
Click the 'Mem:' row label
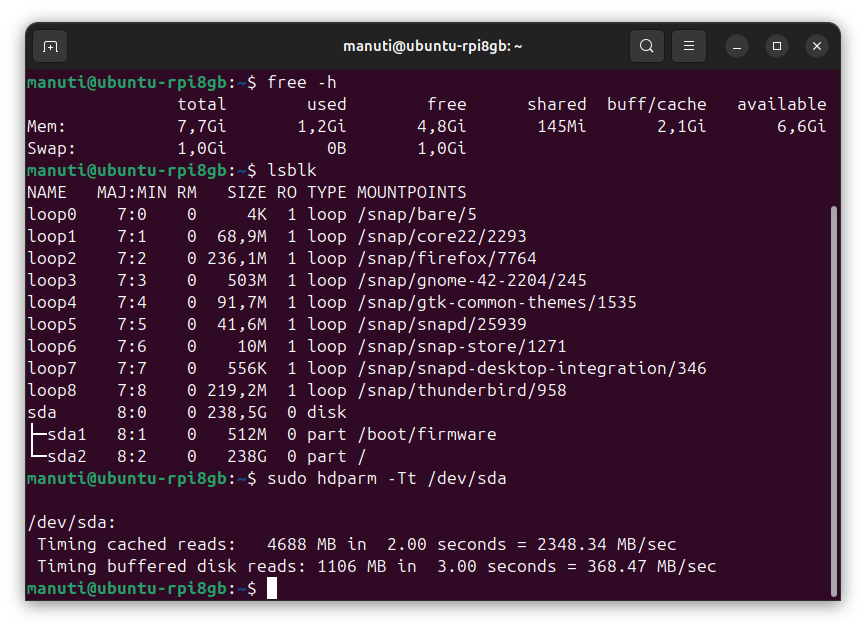(x=46, y=127)
